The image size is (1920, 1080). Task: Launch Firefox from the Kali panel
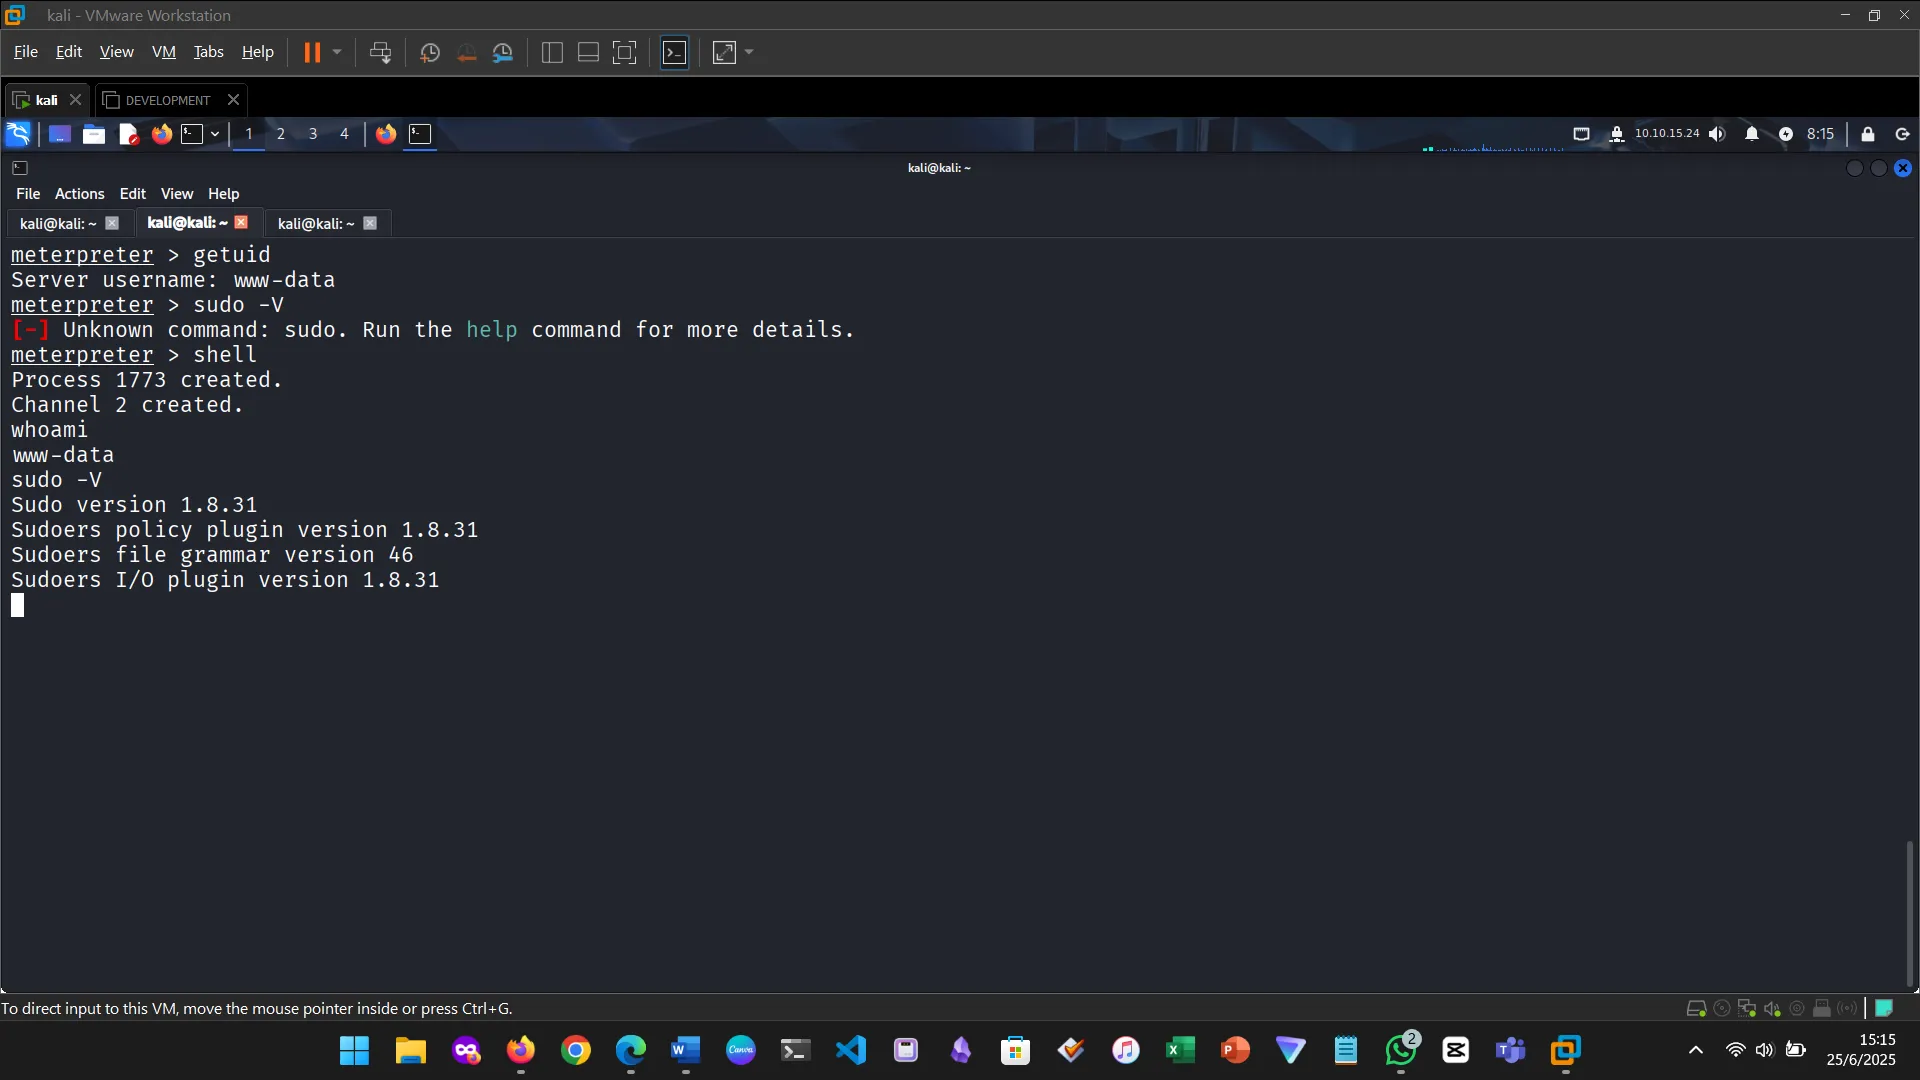(161, 134)
